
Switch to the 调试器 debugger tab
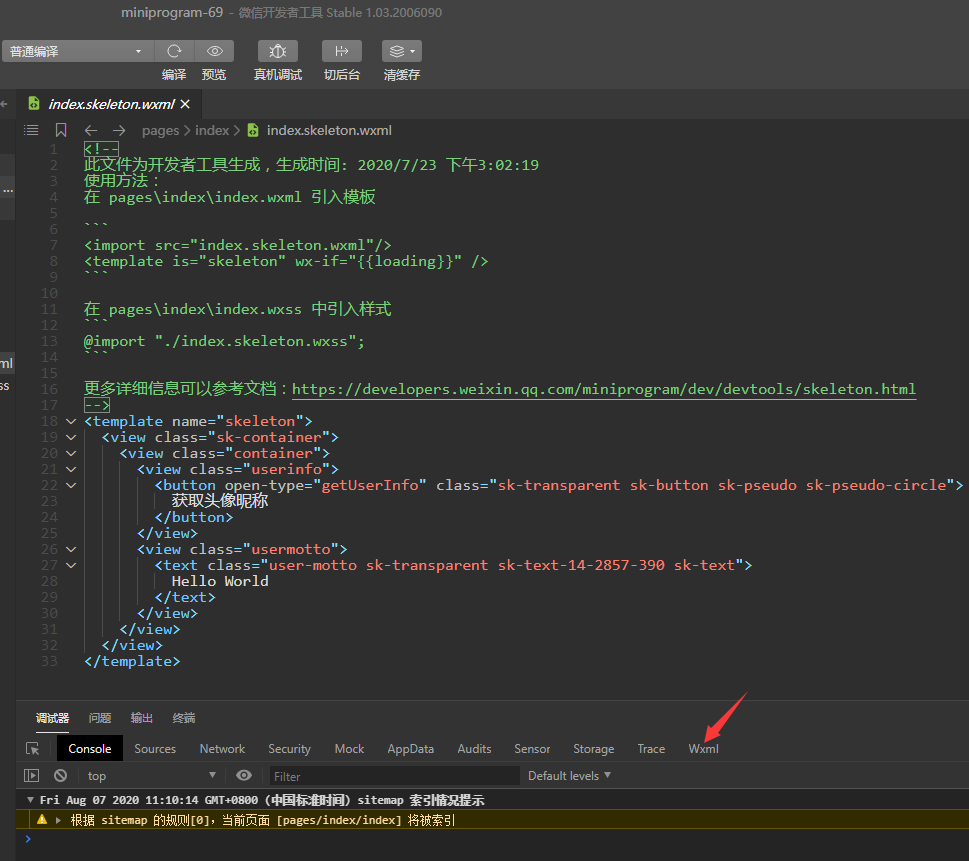(53, 718)
